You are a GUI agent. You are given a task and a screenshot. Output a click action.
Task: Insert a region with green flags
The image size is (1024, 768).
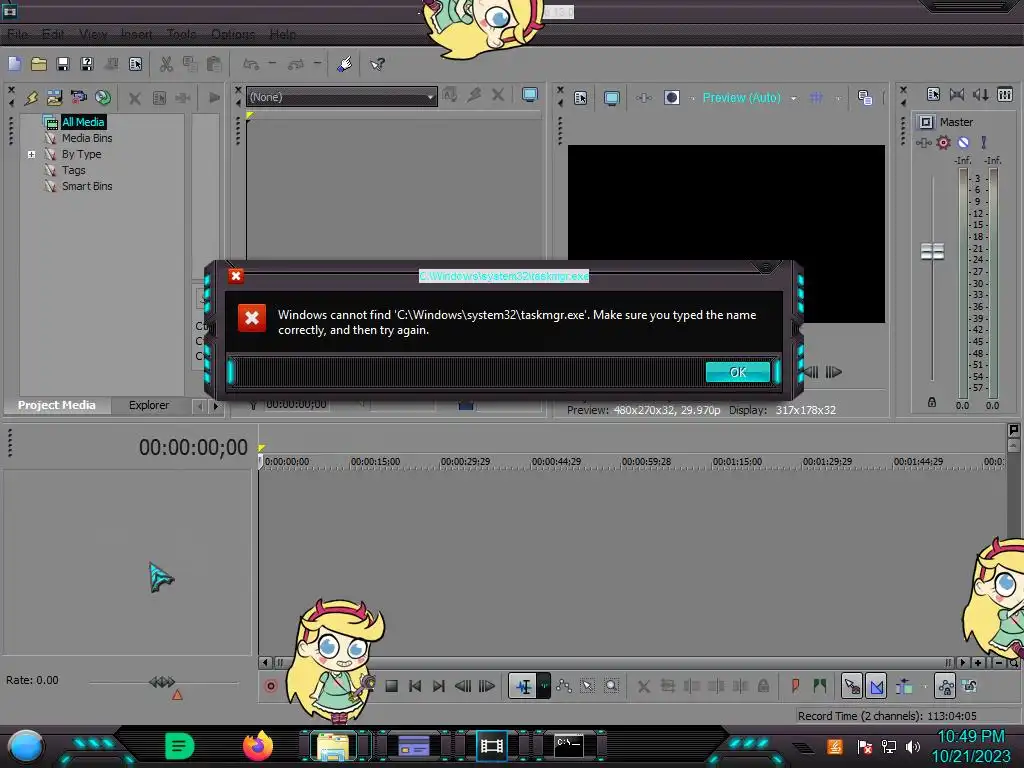[819, 686]
